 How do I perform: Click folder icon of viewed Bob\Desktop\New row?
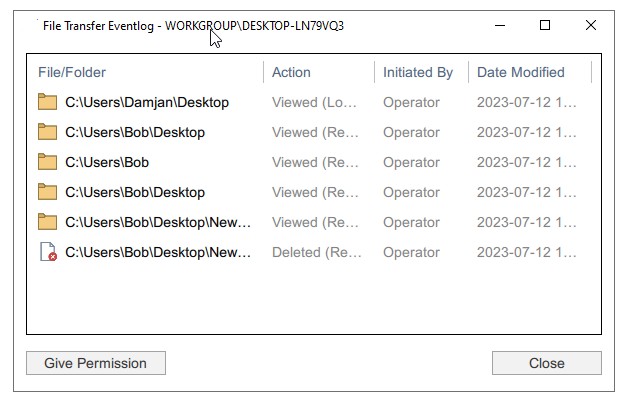tap(47, 222)
